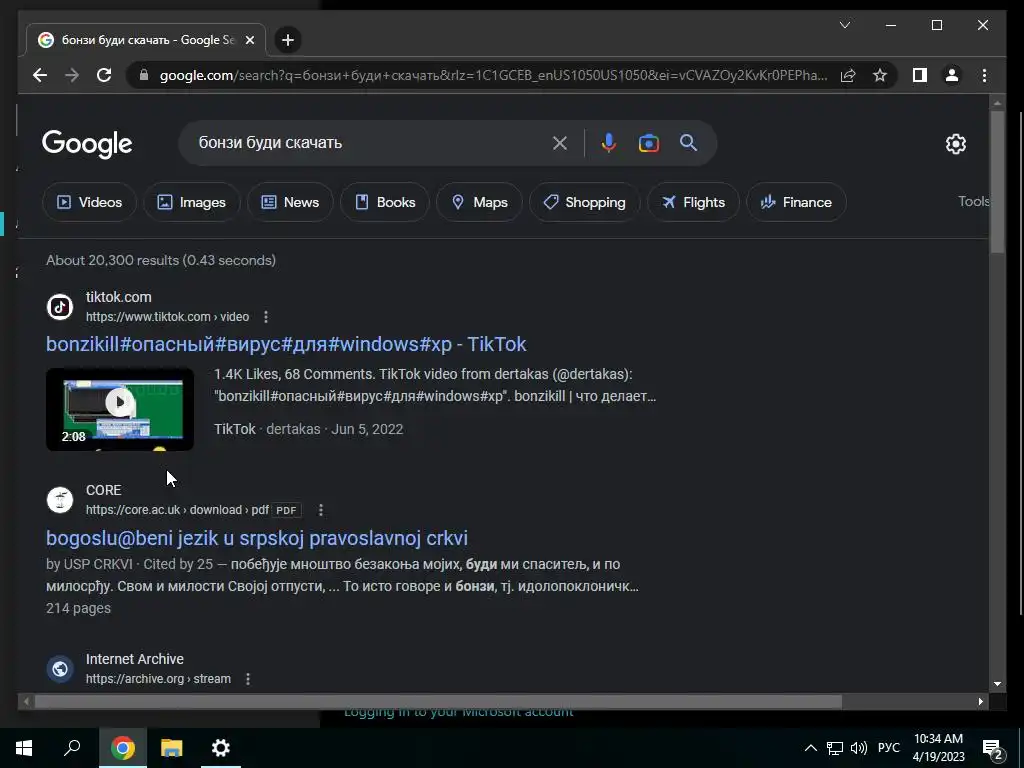
Task: Switch to Flights results
Action: pos(693,202)
